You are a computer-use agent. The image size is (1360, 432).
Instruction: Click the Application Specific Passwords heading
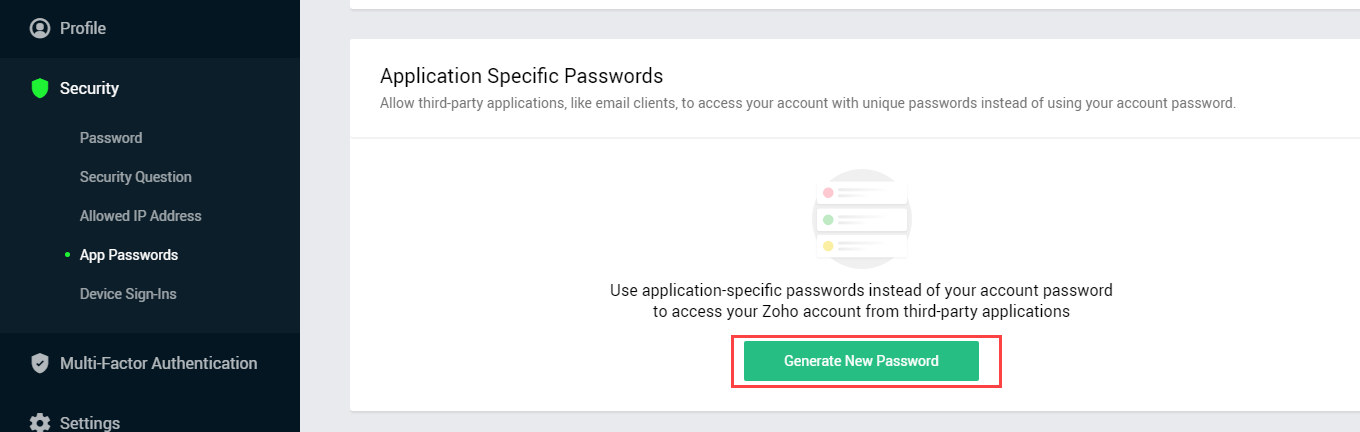point(522,76)
